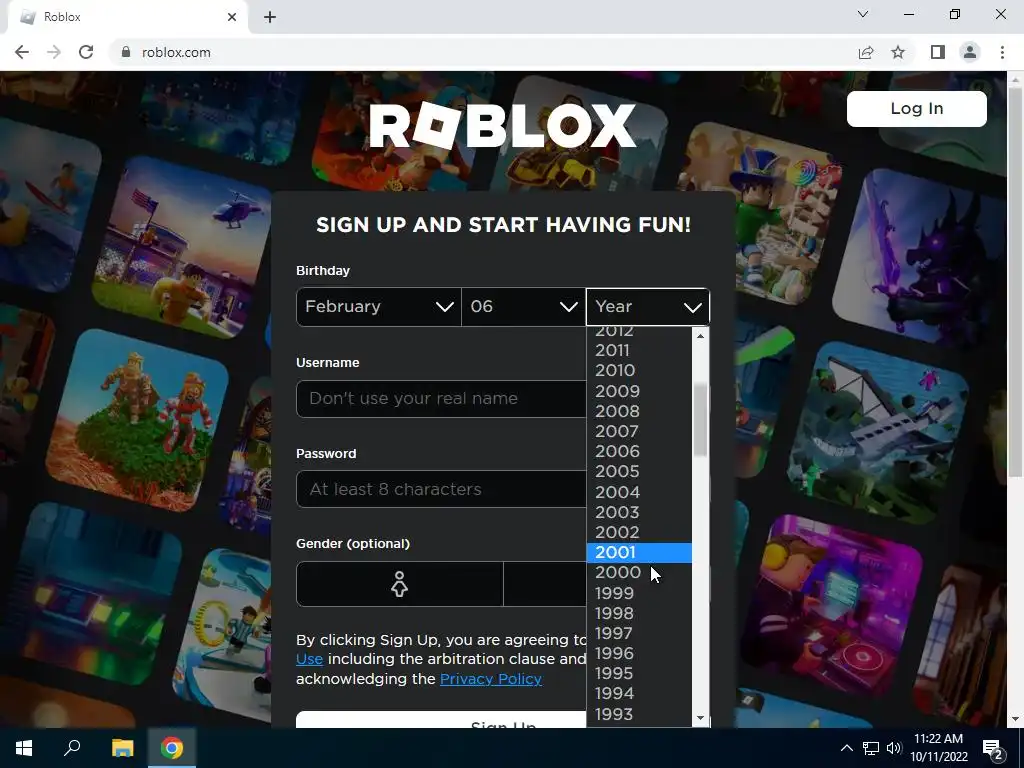
Task: Go back to the previous page
Action: (x=22, y=52)
